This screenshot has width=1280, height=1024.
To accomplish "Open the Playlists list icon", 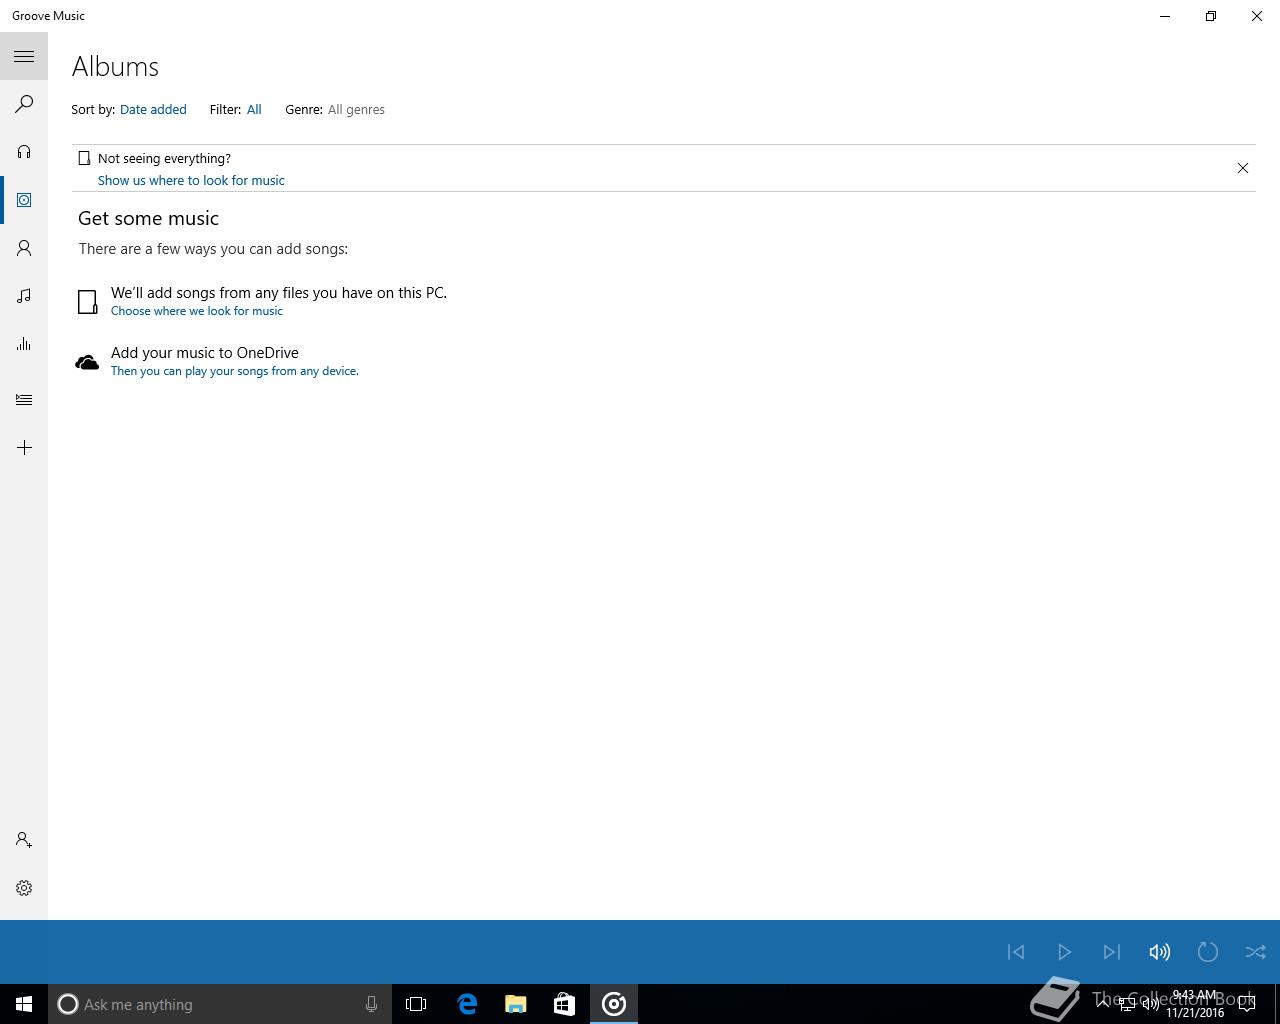I will tap(24, 400).
